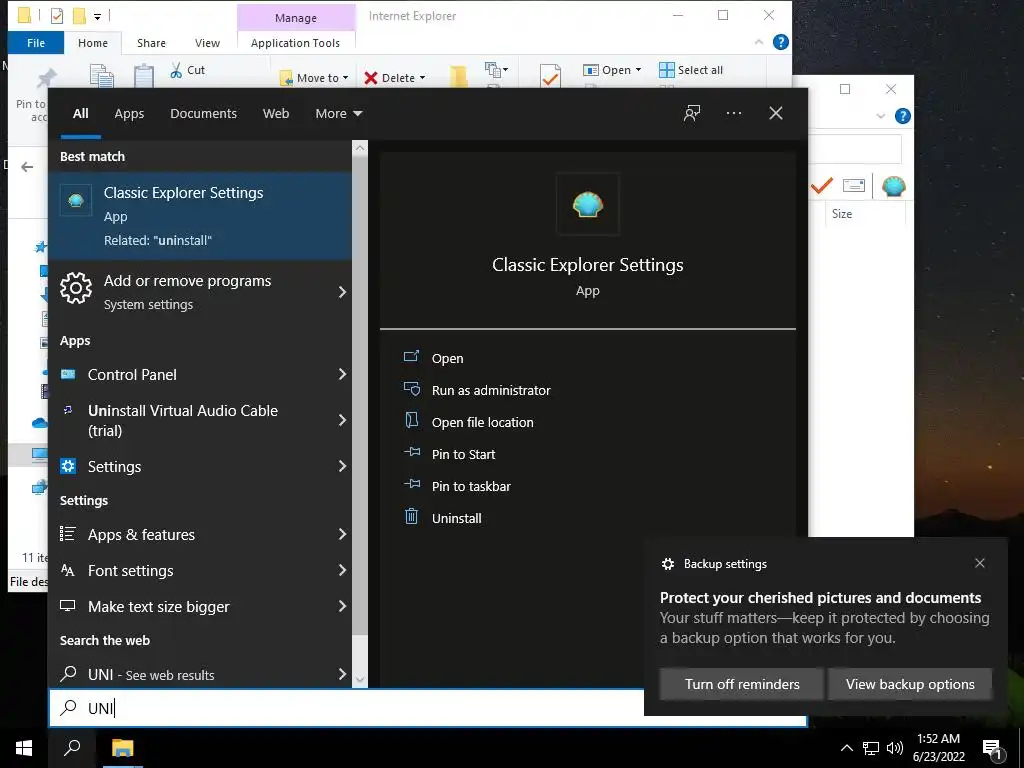The height and width of the screenshot is (768, 1024).
Task: Switch to the Web search filter tab
Action: (276, 114)
